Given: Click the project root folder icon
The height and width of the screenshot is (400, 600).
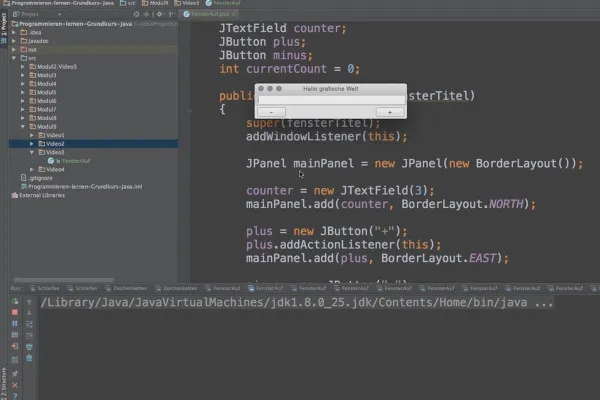Looking at the screenshot, I should (15, 24).
